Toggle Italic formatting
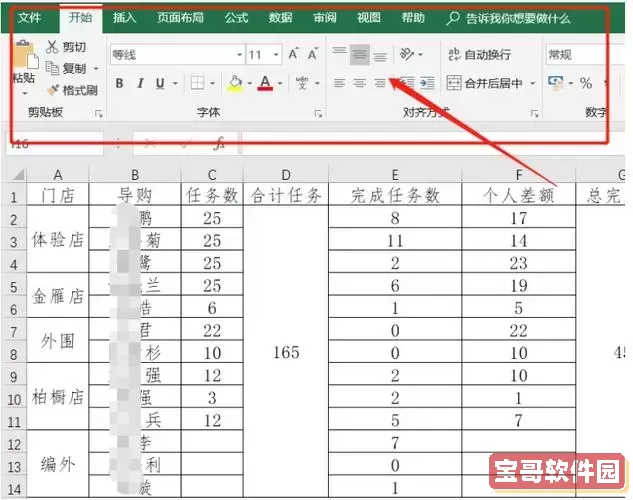Screen dimensions: 633x500 140,84
